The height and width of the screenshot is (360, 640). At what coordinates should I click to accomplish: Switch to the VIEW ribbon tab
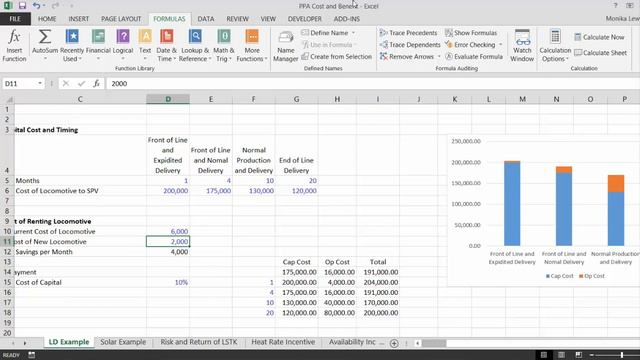268,19
